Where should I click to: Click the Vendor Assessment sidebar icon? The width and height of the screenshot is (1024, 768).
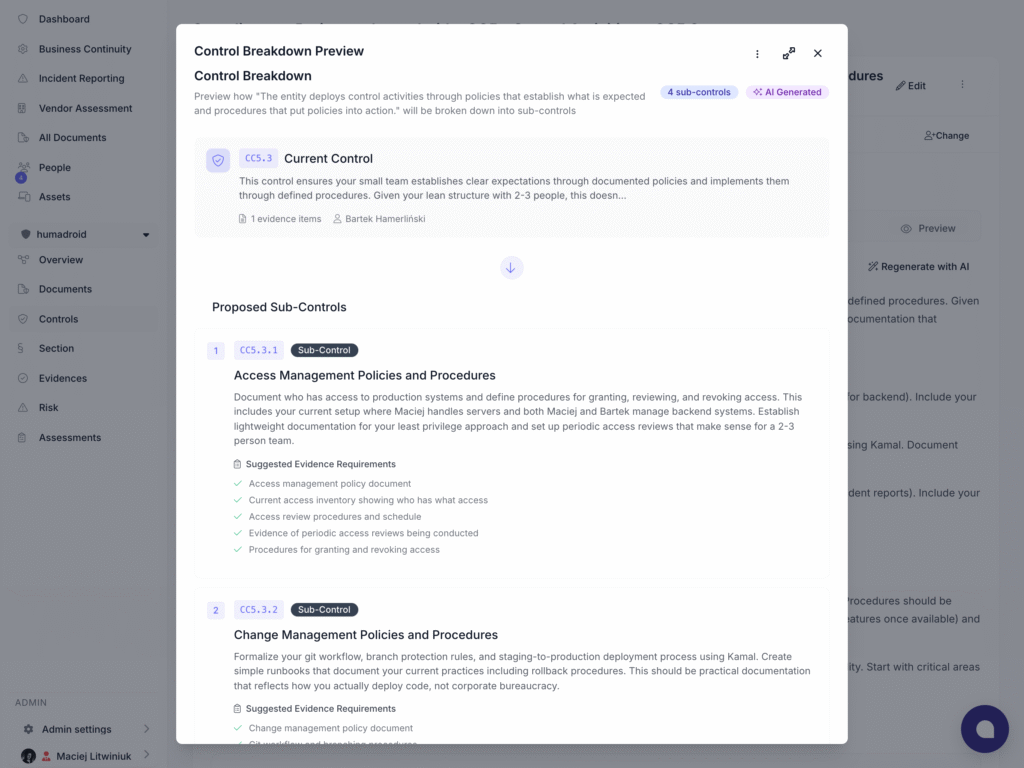coord(23,108)
